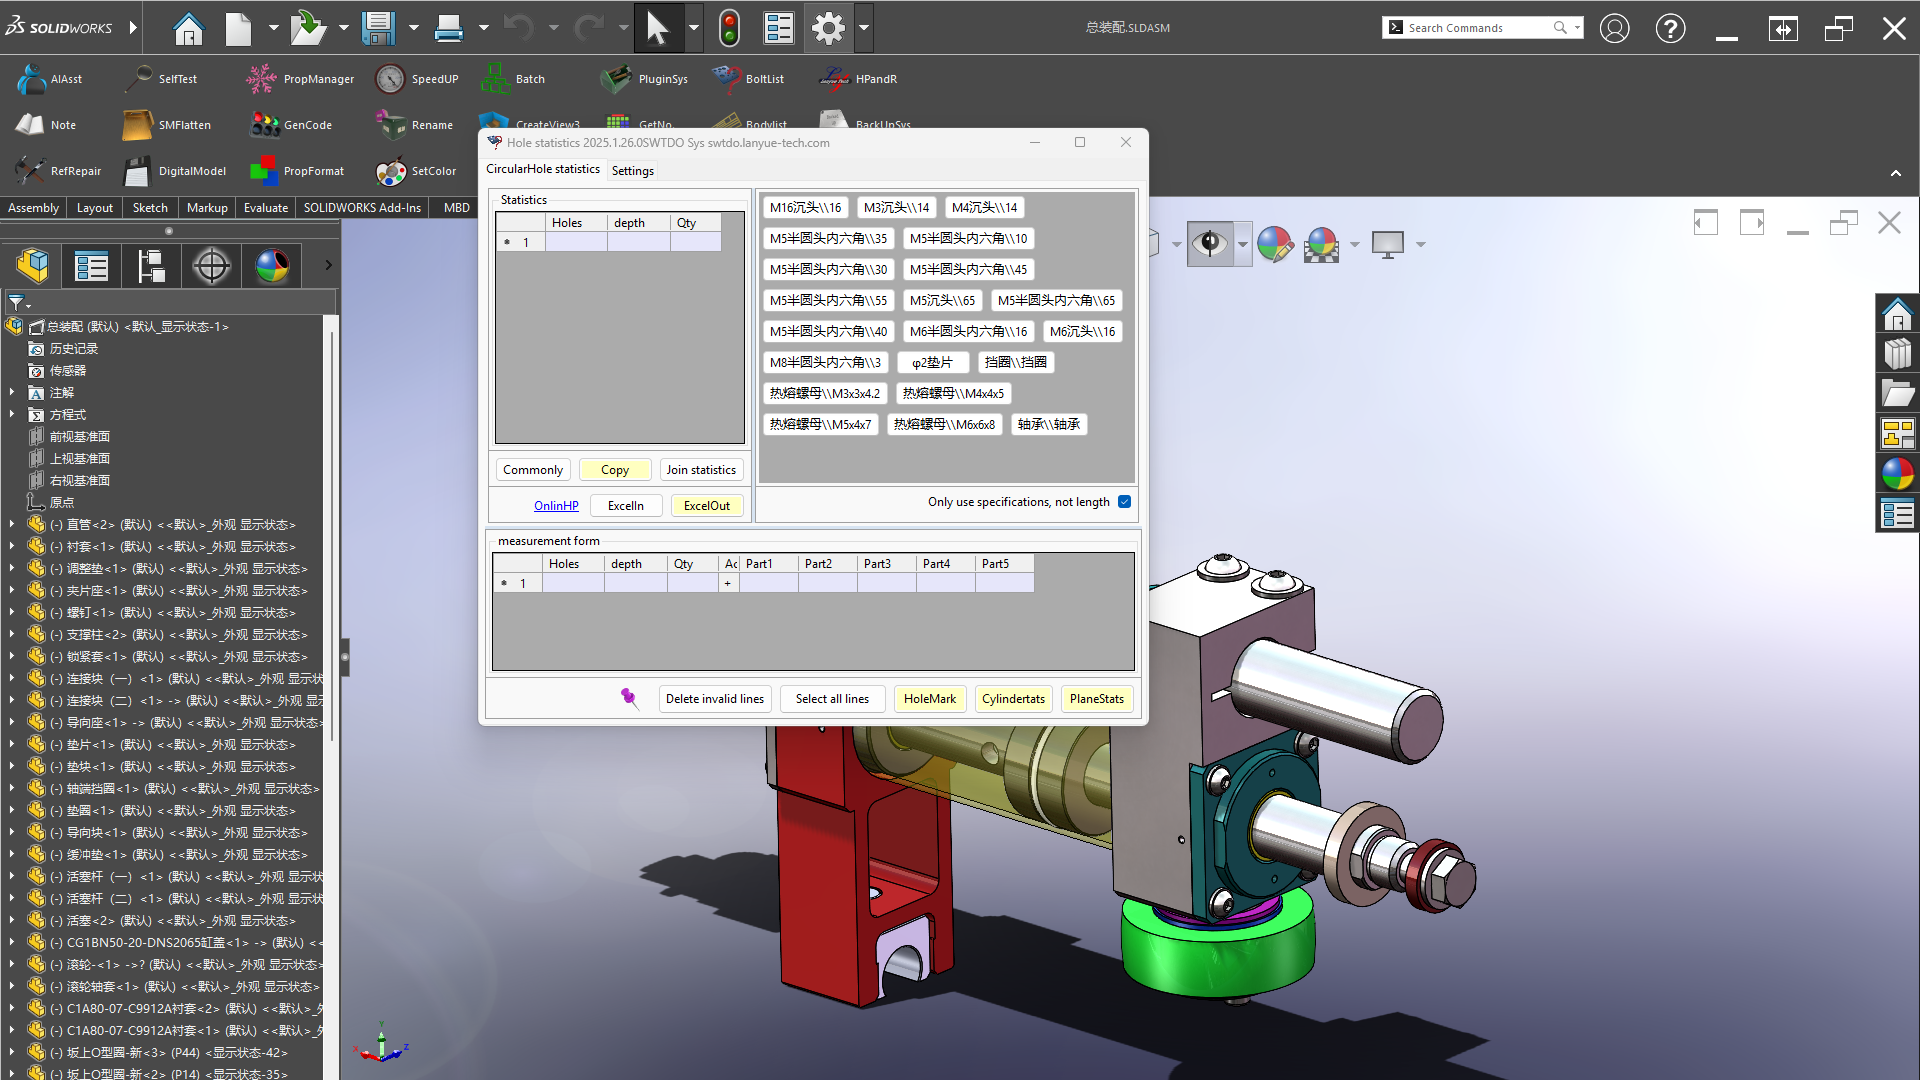The height and width of the screenshot is (1080, 1920).
Task: Toggle the hide/show items eye button
Action: (1210, 244)
